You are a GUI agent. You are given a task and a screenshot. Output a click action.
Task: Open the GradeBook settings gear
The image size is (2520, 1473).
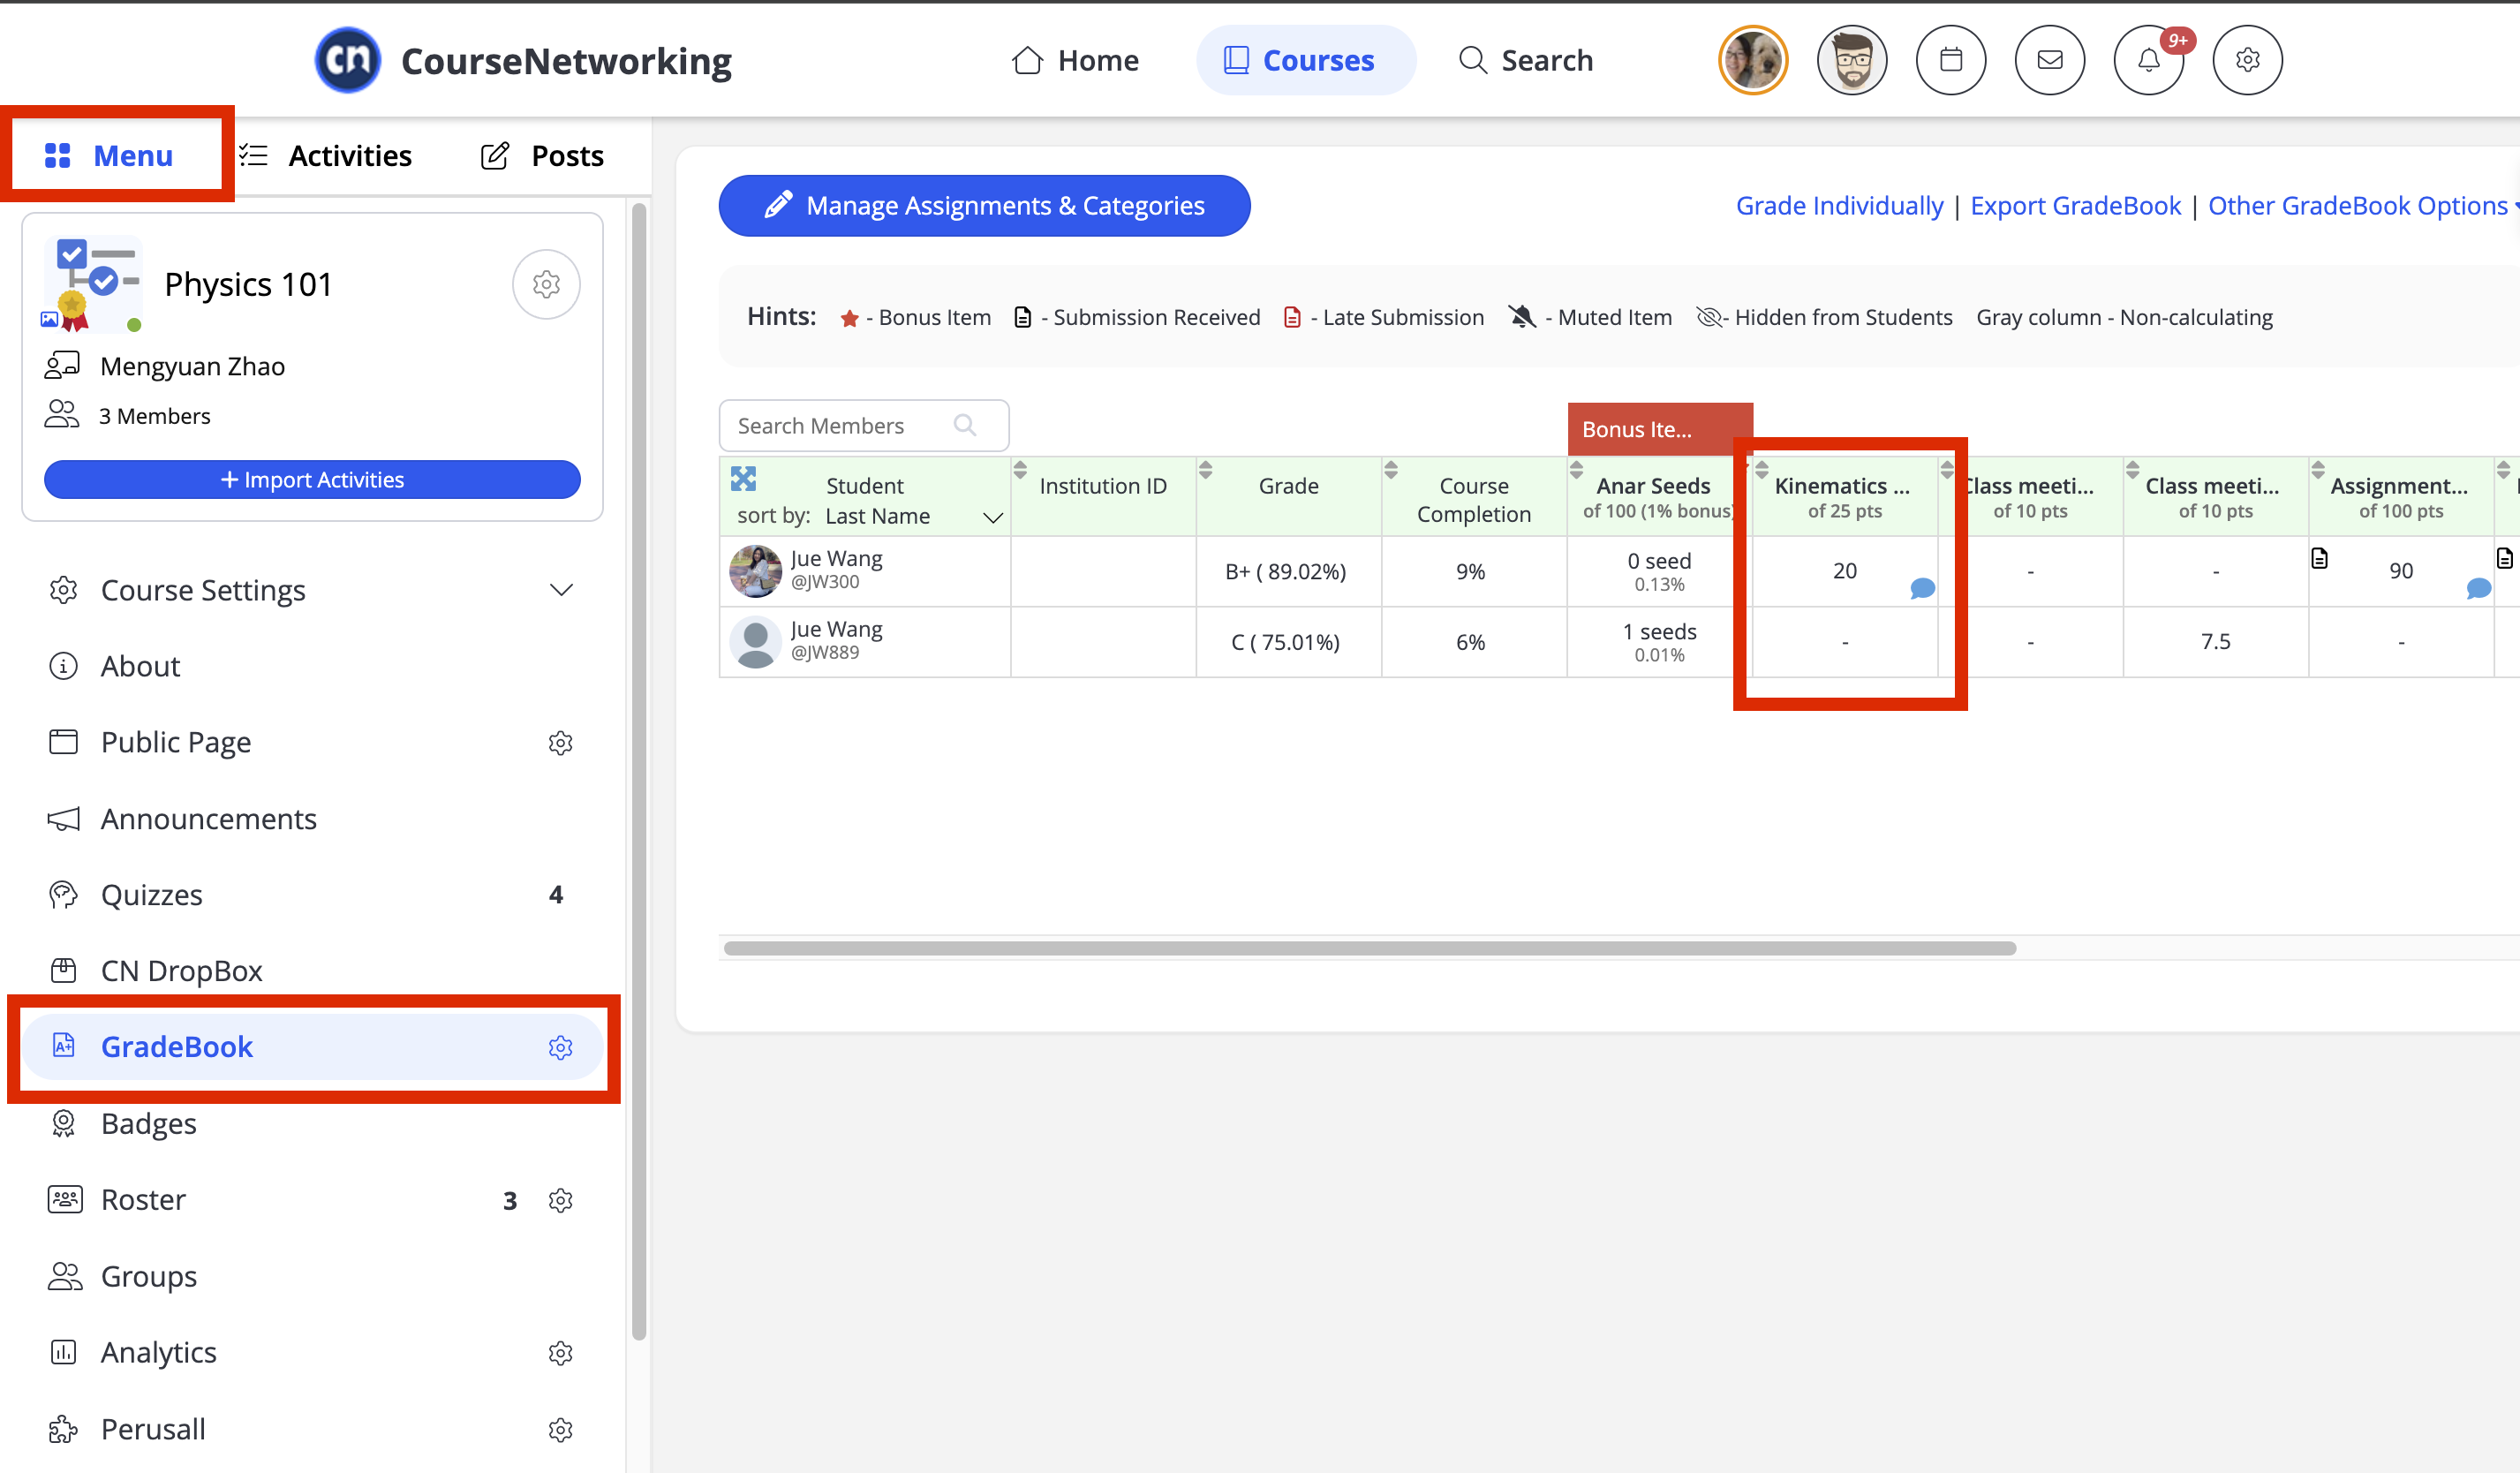560,1047
